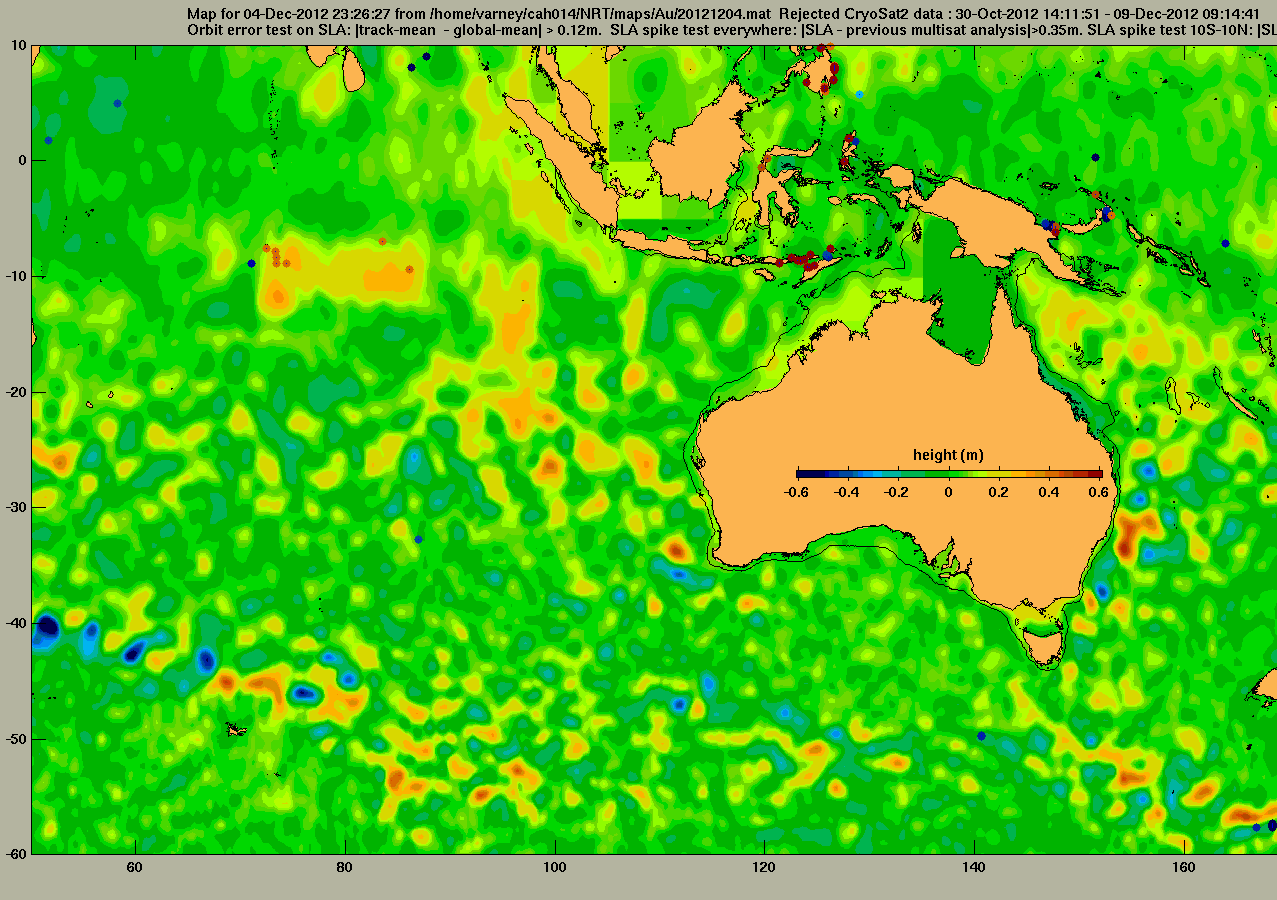Click the 'Map for 04-Dec-2012 23:26:27' title text

coord(288,15)
